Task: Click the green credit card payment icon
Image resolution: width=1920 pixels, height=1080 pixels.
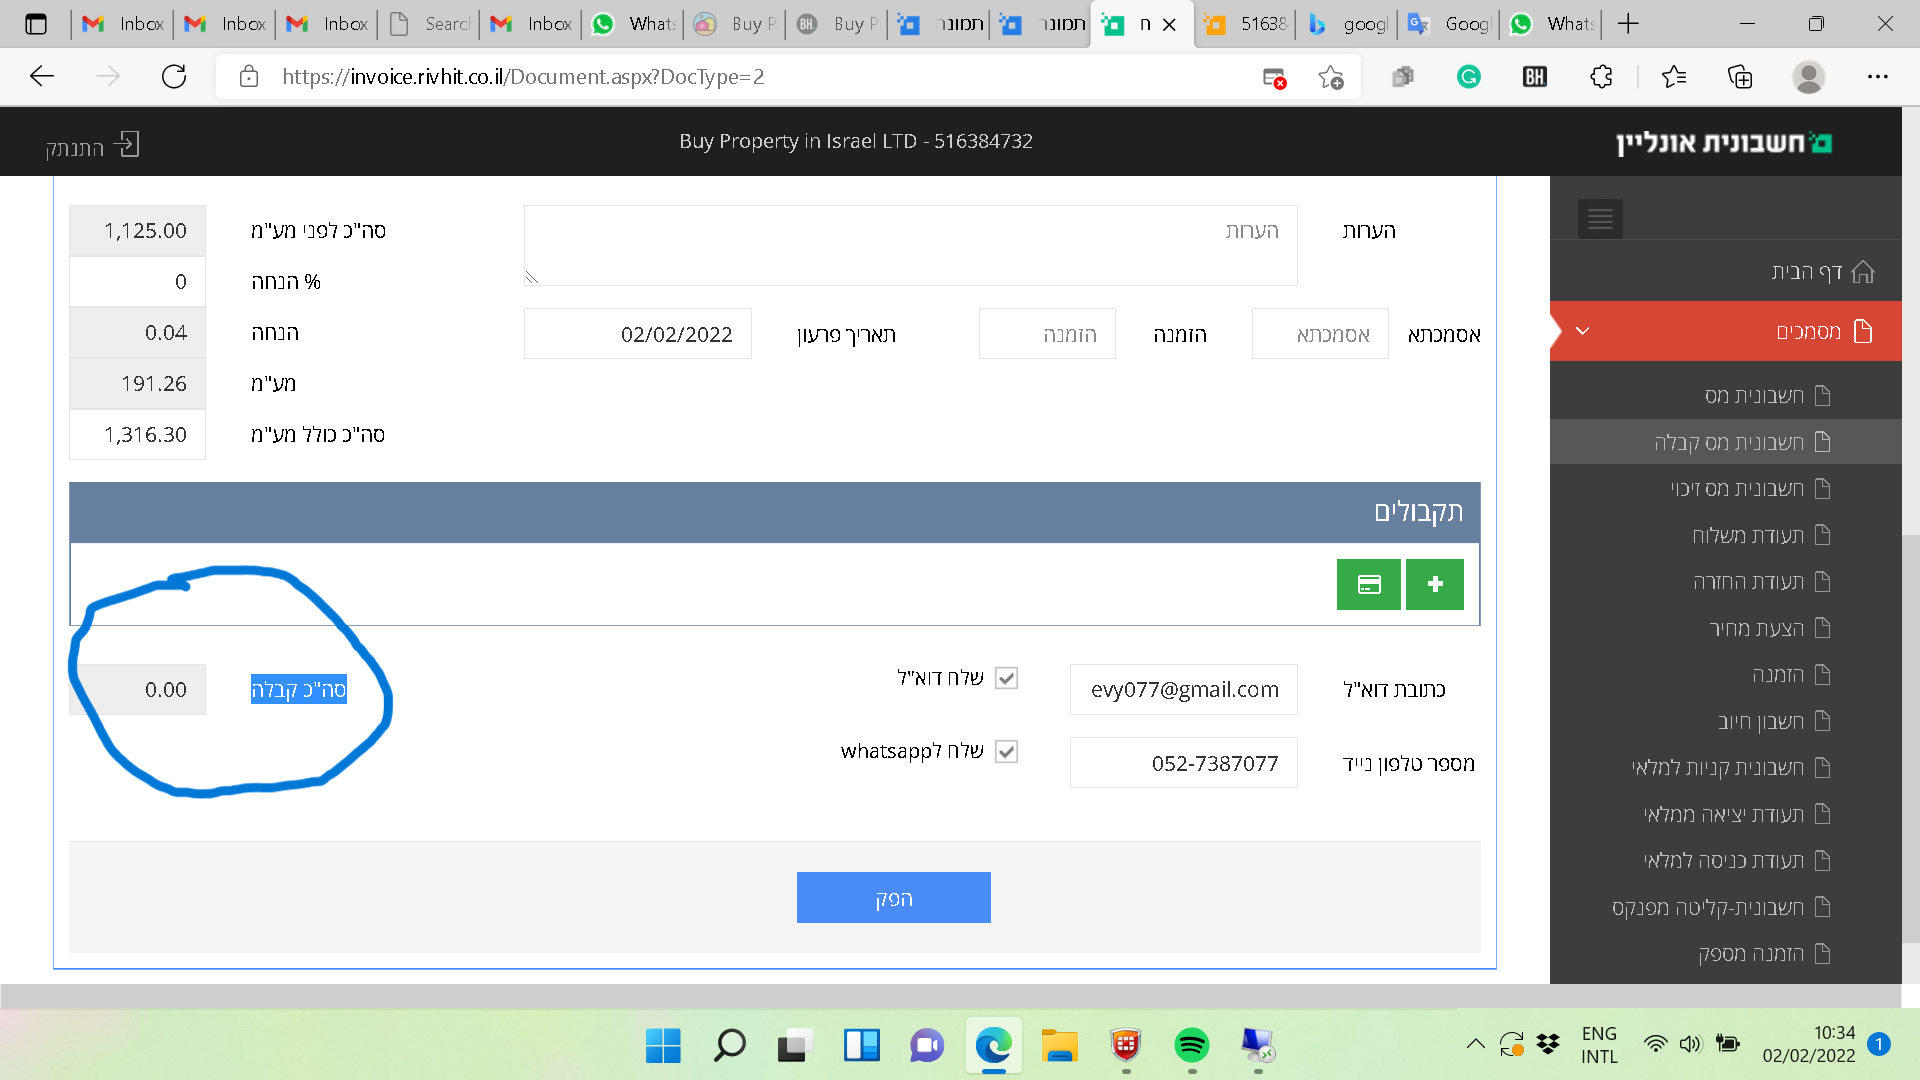Action: tap(1368, 585)
